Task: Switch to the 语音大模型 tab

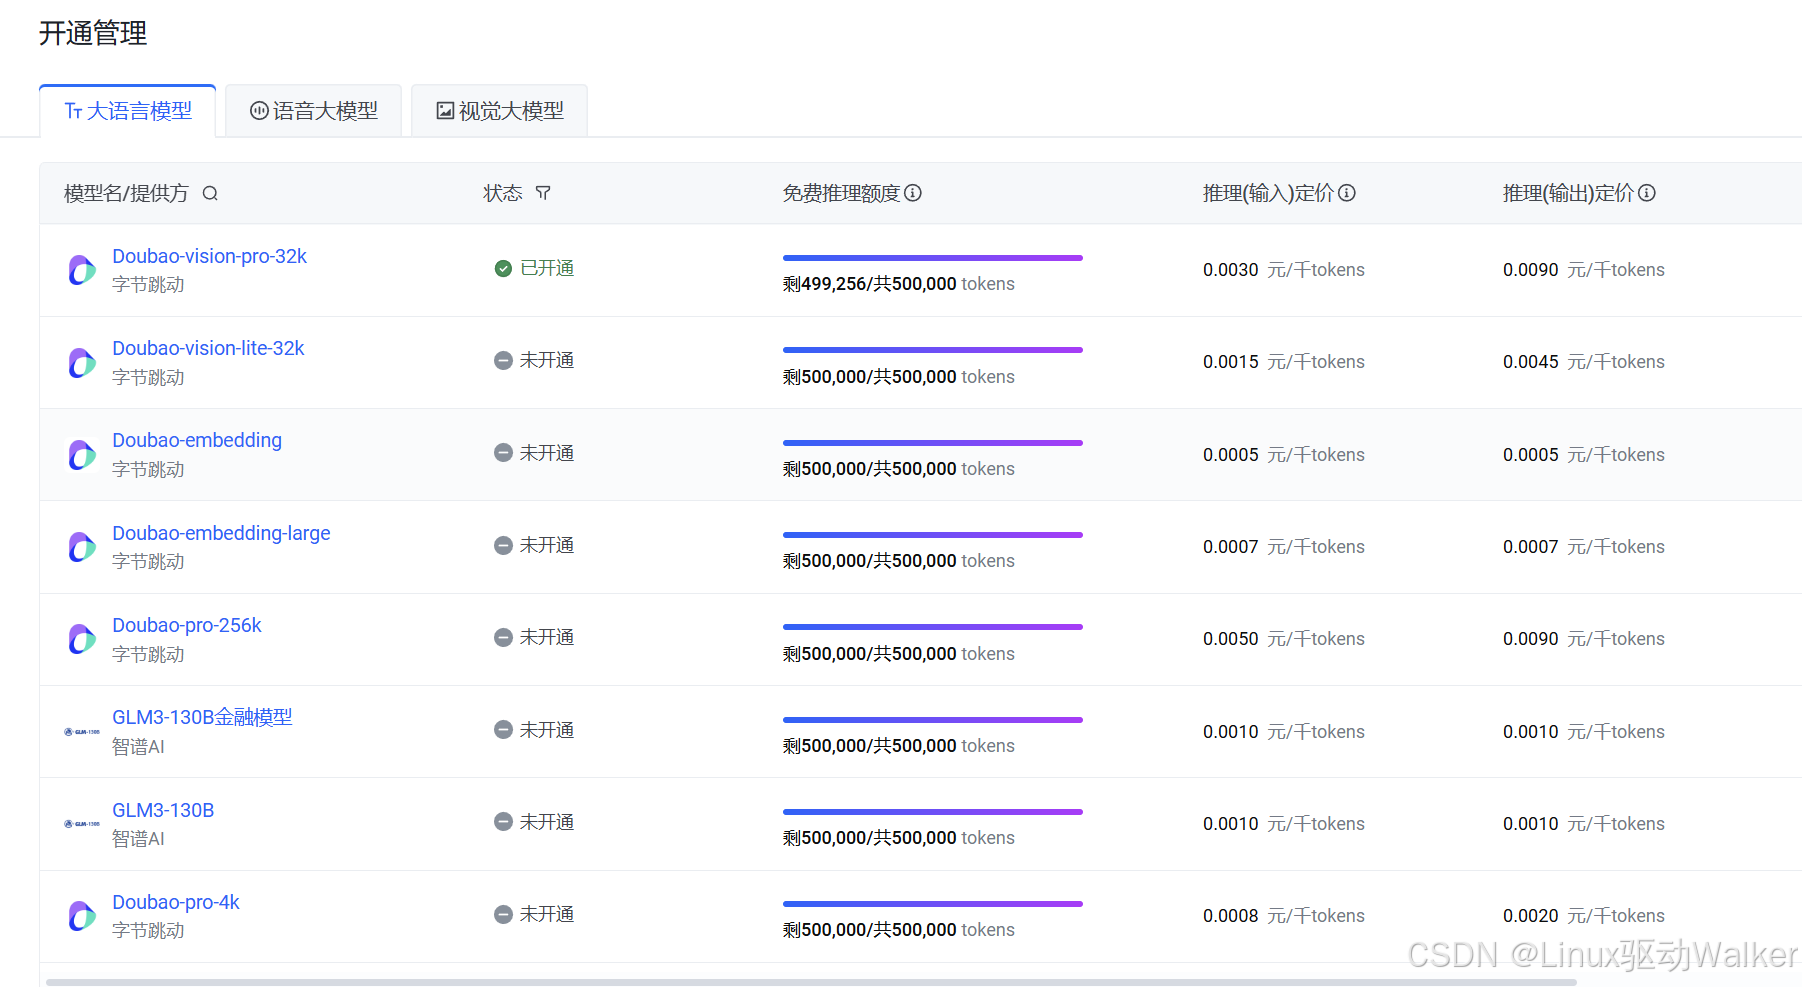Action: [x=313, y=111]
